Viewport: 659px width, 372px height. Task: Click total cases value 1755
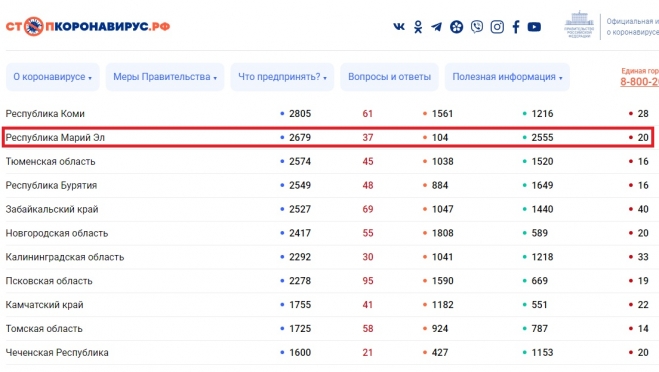tap(300, 305)
